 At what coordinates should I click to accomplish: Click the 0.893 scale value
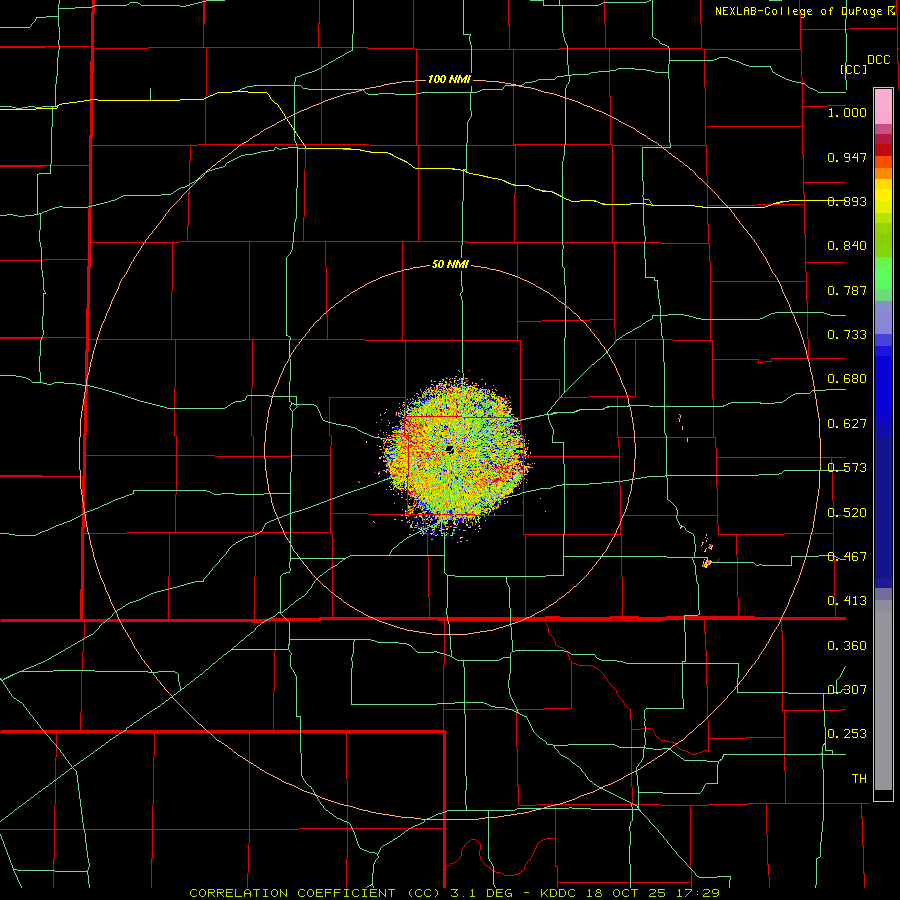click(x=847, y=201)
